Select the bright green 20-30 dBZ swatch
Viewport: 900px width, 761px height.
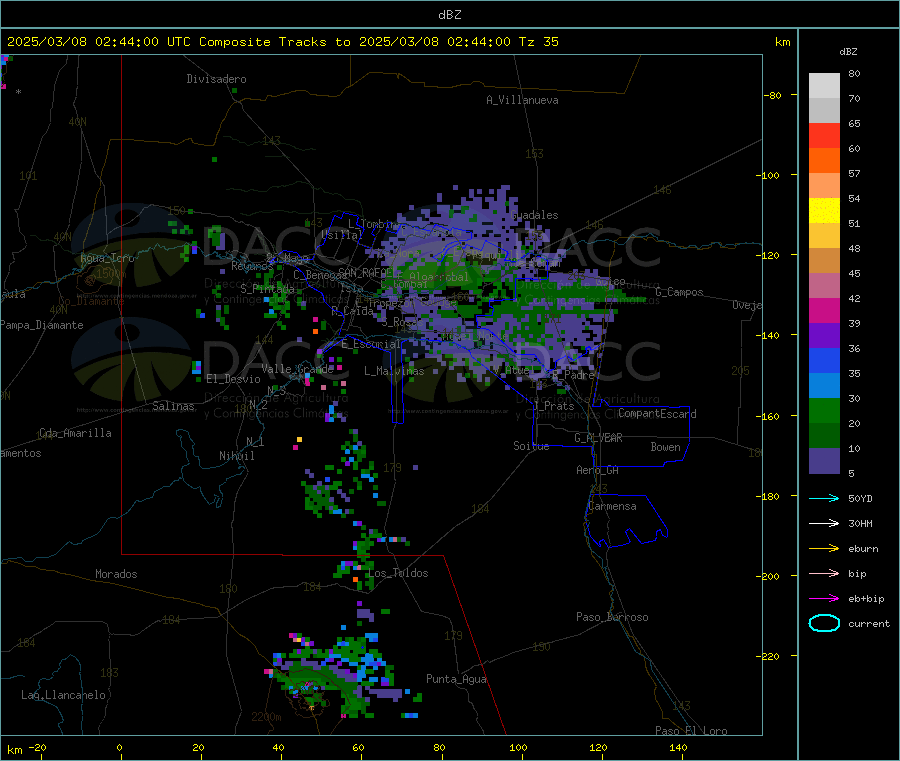tap(824, 410)
